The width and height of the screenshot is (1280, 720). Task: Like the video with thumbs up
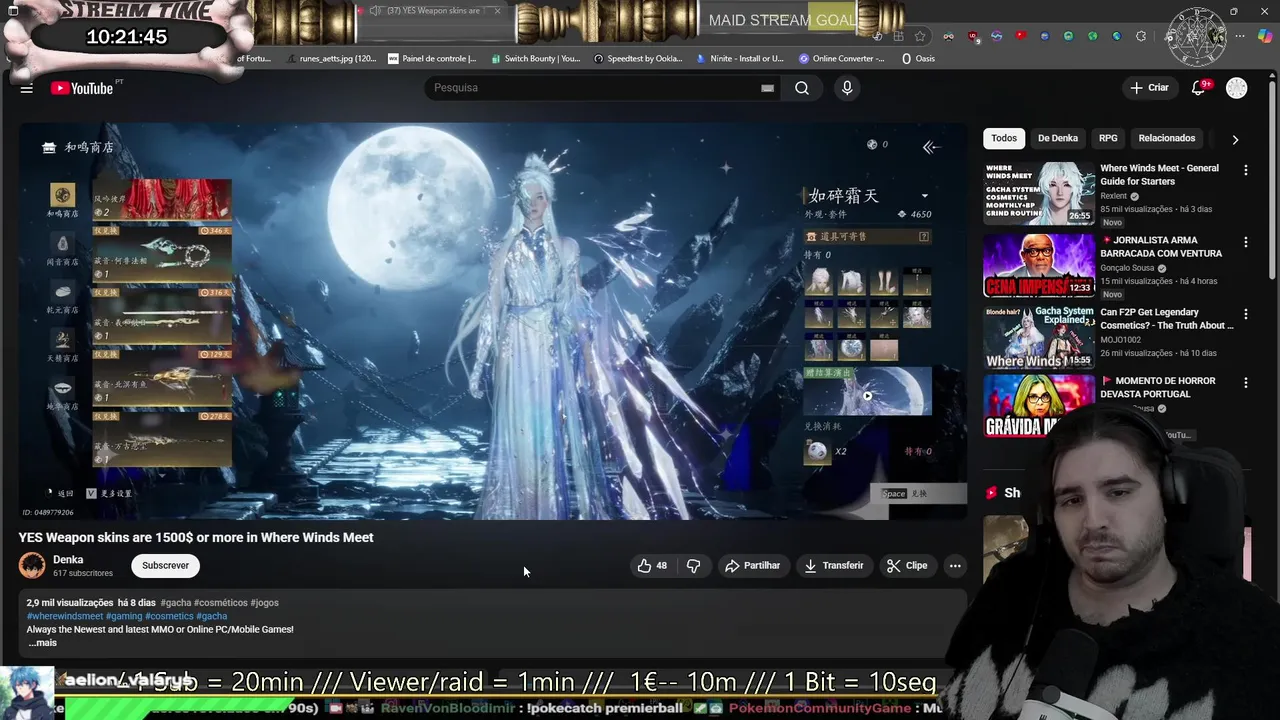653,566
